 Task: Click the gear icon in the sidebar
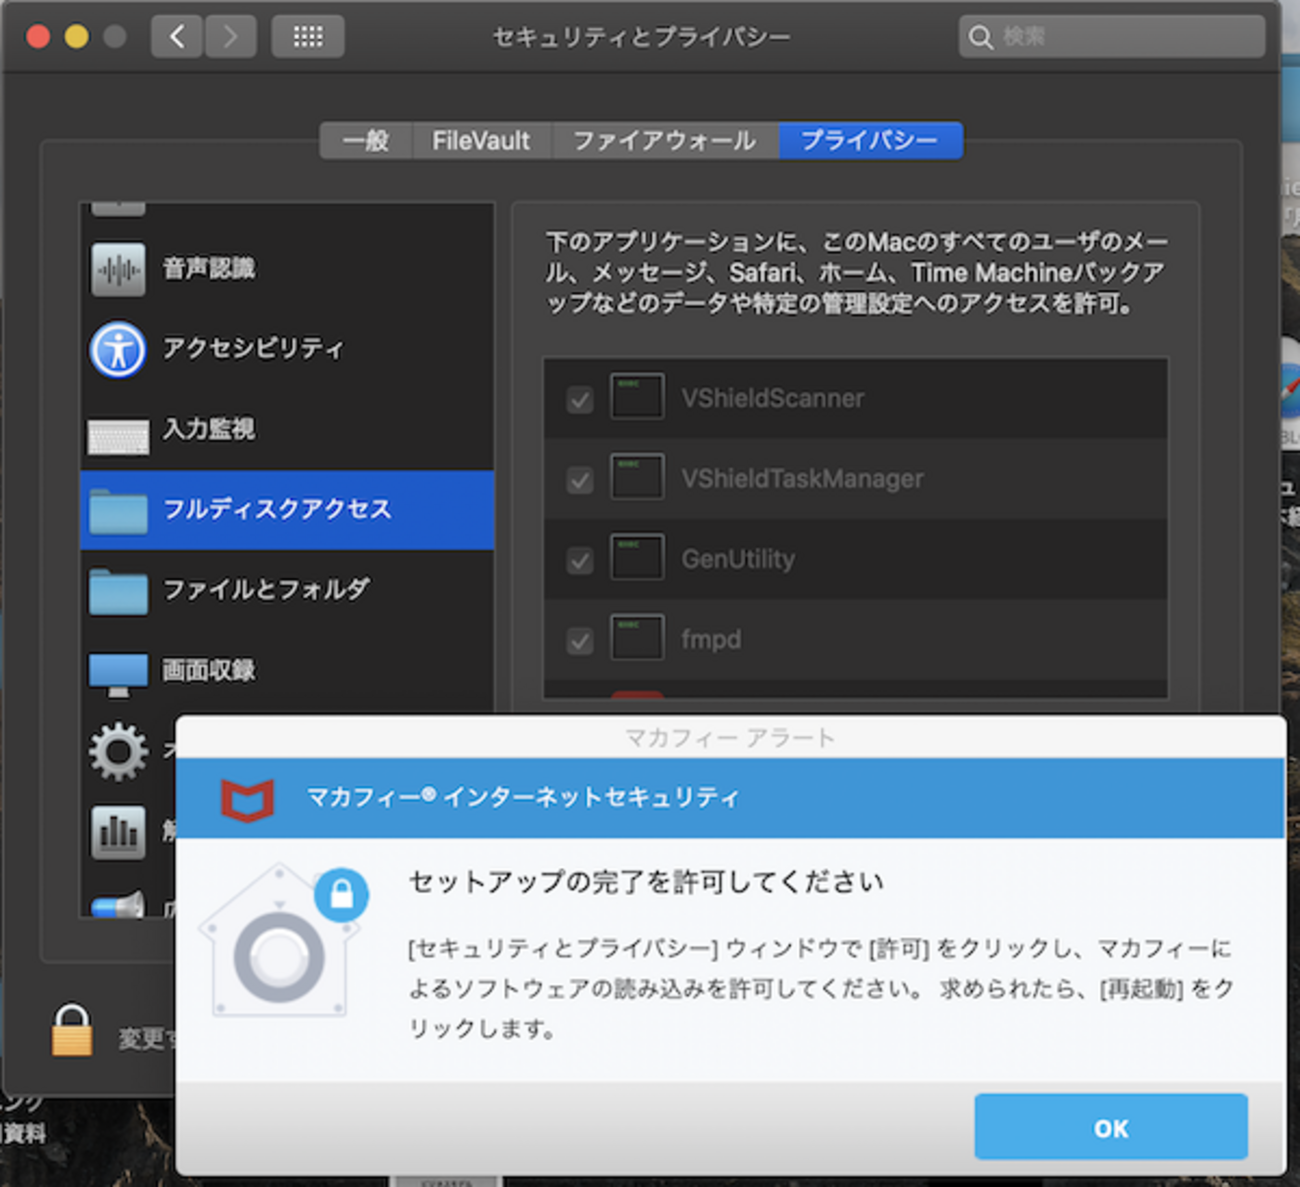pyautogui.click(x=117, y=751)
